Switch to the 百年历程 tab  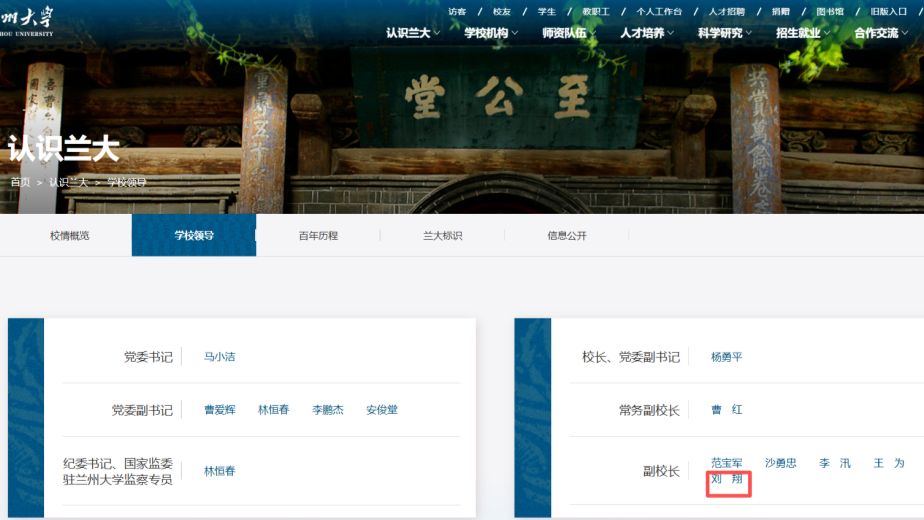point(318,235)
